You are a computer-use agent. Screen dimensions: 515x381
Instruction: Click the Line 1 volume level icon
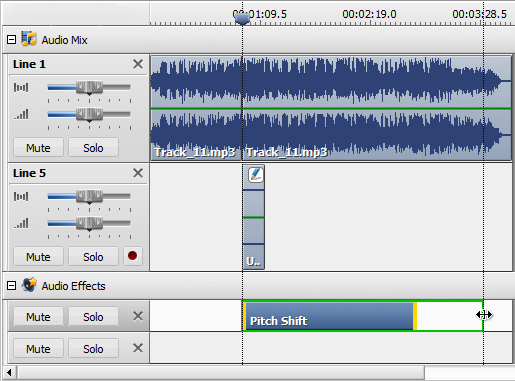[21, 114]
